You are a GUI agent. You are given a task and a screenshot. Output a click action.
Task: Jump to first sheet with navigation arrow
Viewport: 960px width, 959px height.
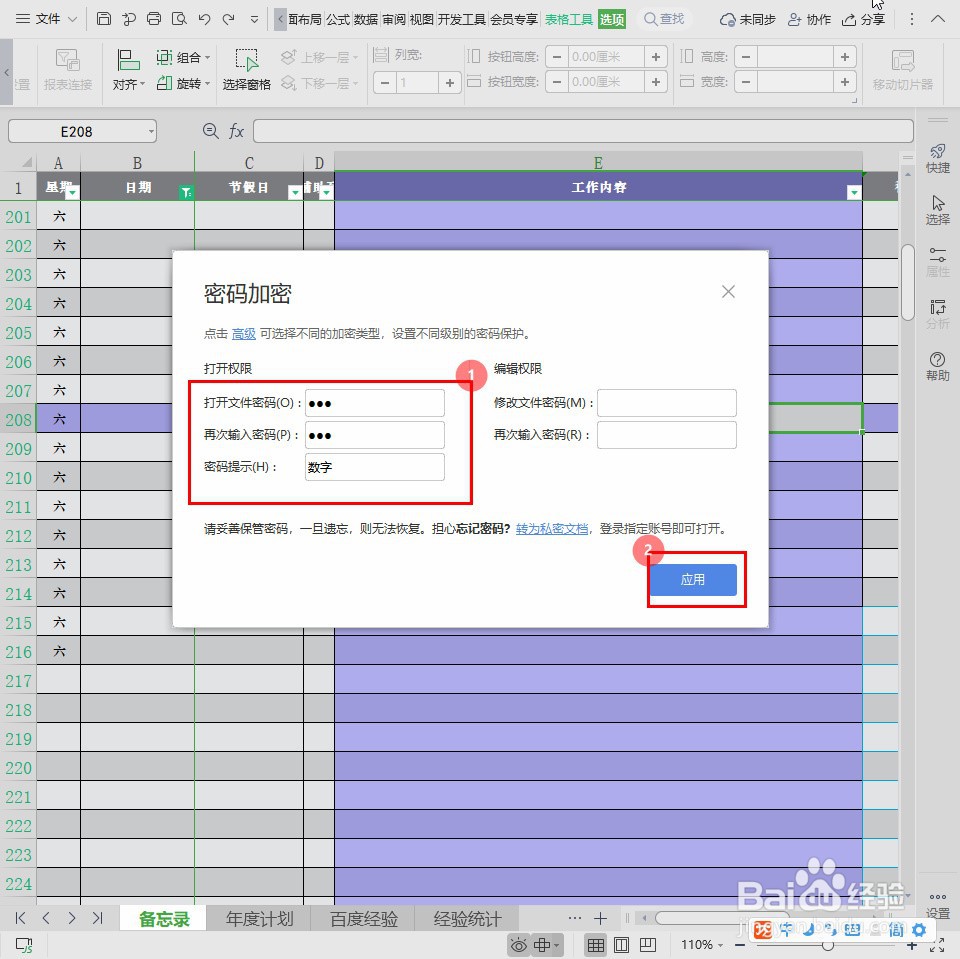[x=20, y=918]
